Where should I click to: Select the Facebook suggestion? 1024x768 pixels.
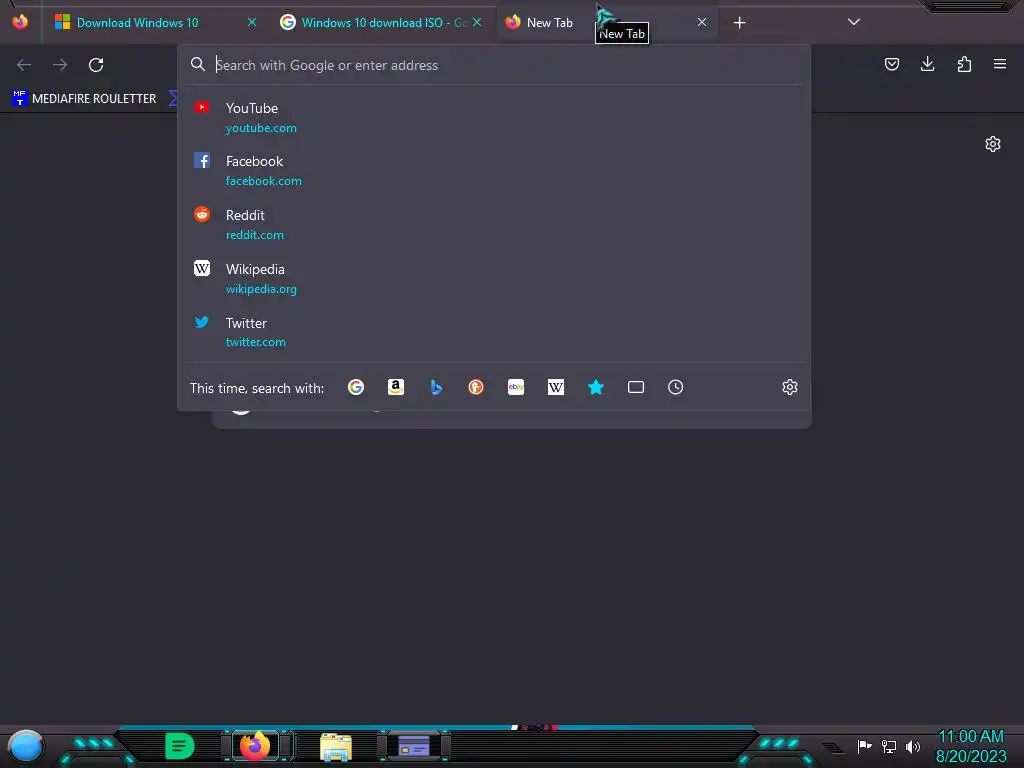(x=494, y=170)
